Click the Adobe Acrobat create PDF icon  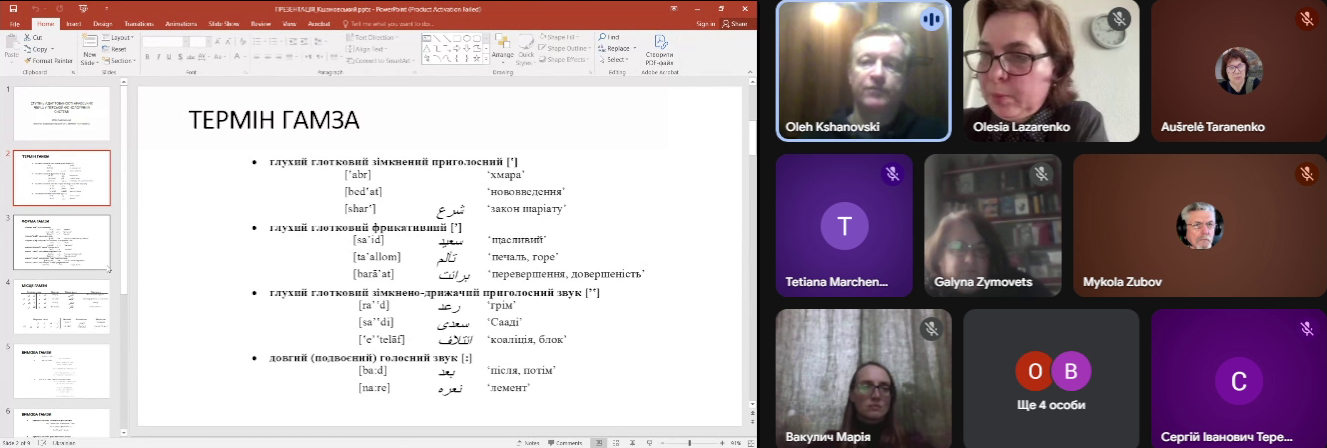(659, 50)
